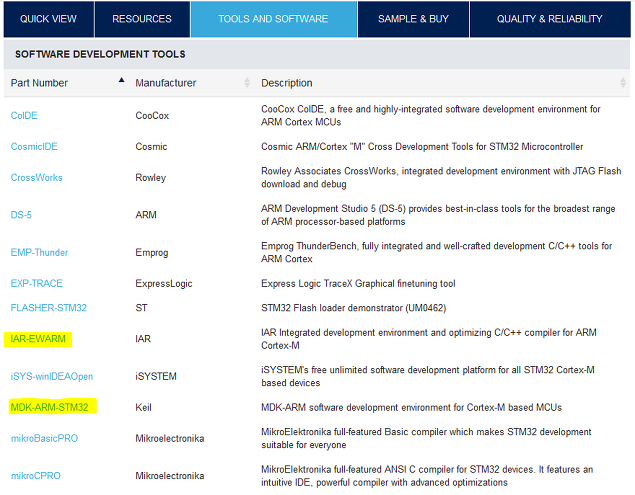Open the EXP-TRACE link

36,283
